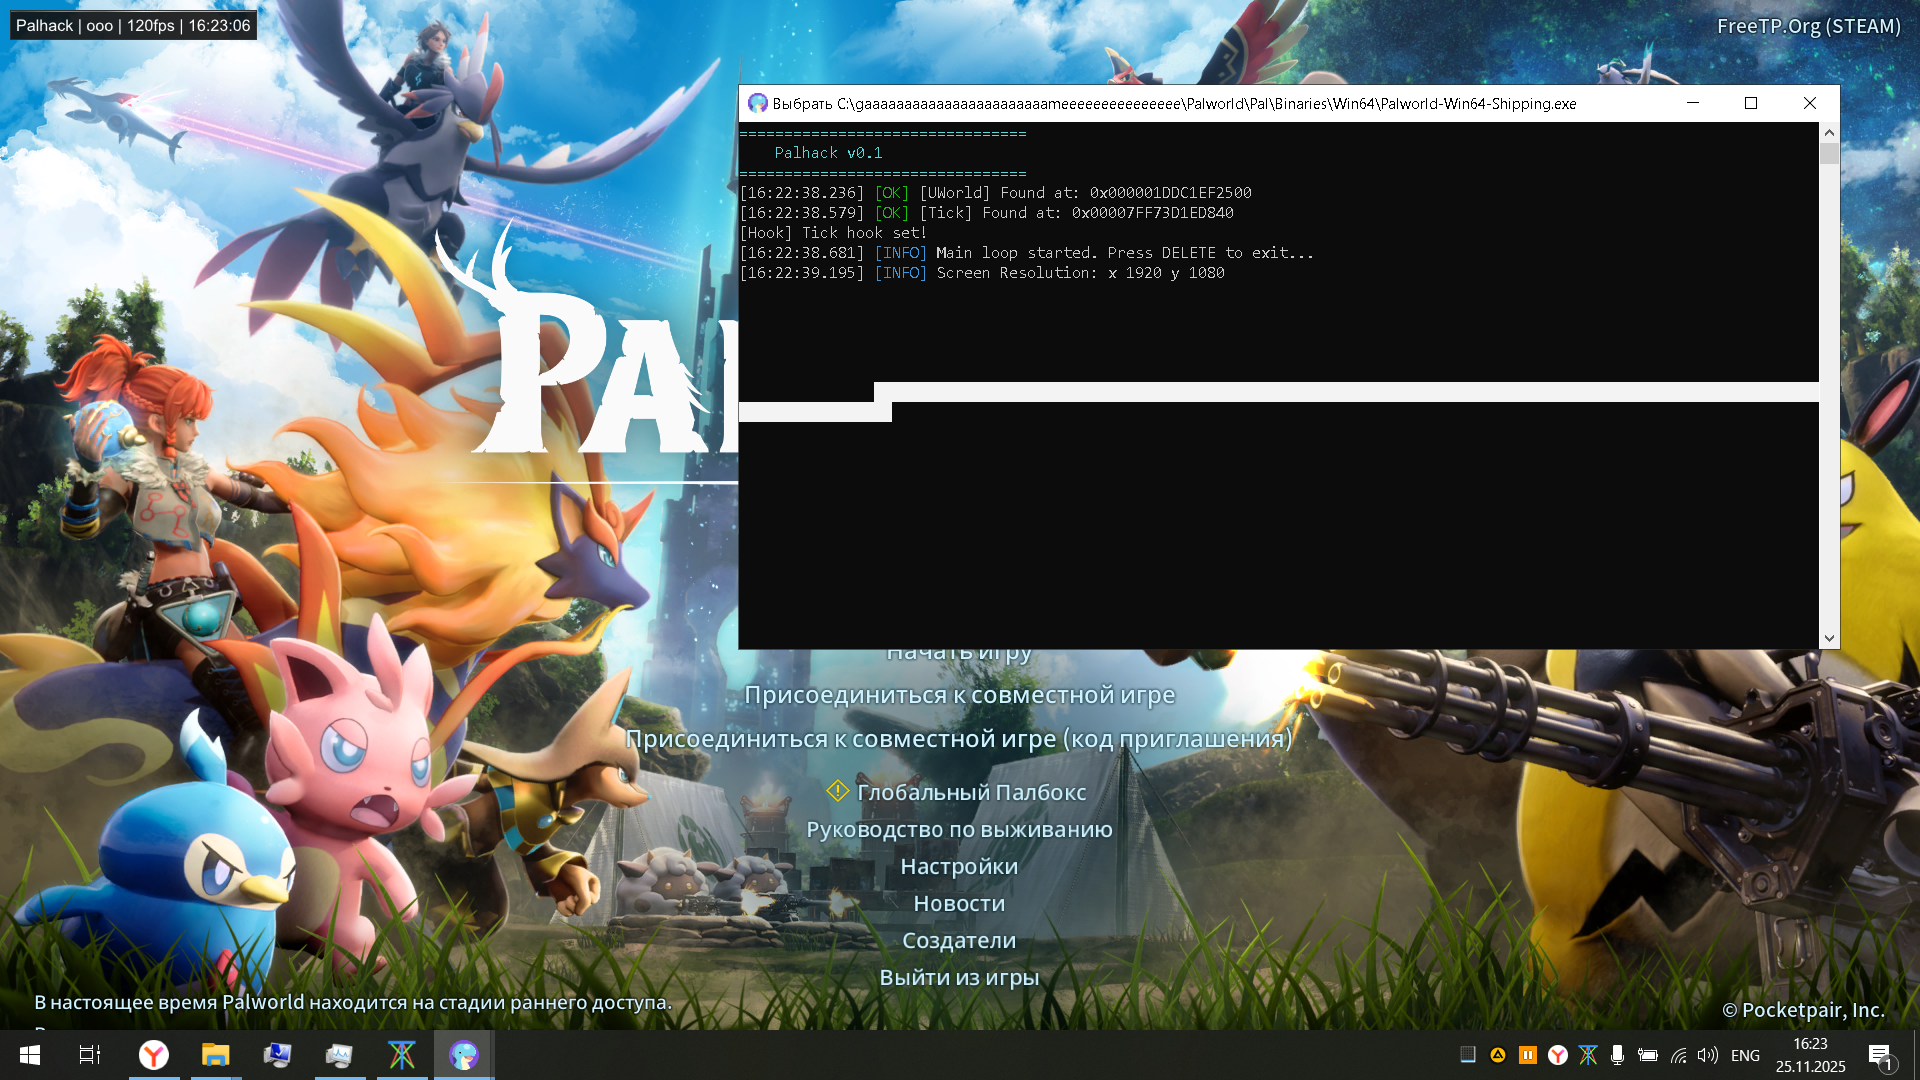Open the Windows Start menu
1920x1080 pixels.
pyautogui.click(x=30, y=1055)
